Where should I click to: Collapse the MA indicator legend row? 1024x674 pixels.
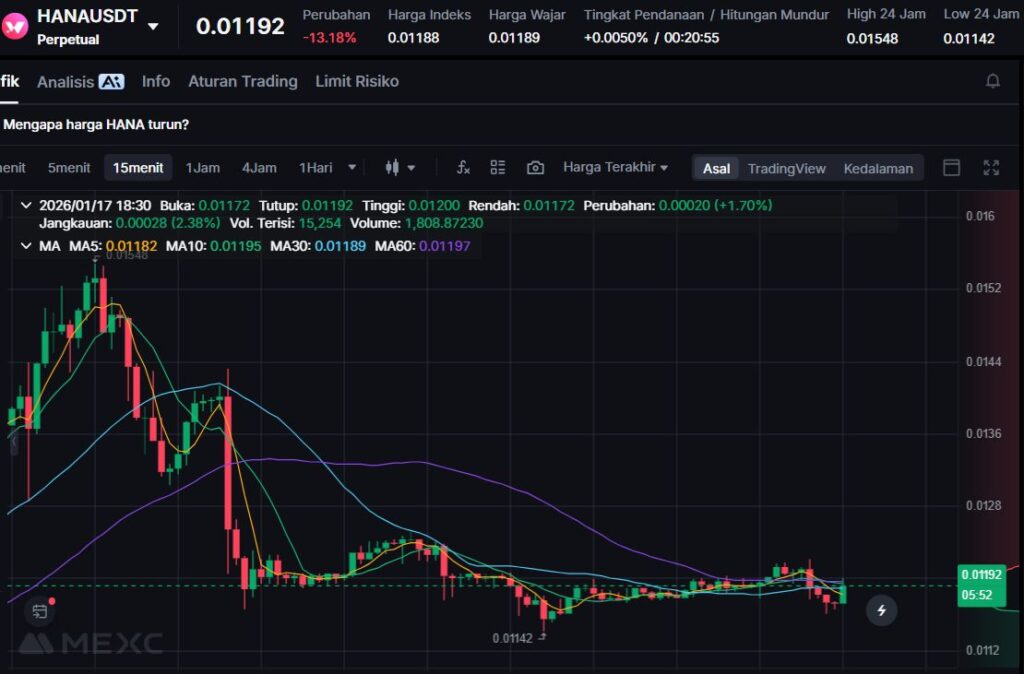click(x=26, y=245)
